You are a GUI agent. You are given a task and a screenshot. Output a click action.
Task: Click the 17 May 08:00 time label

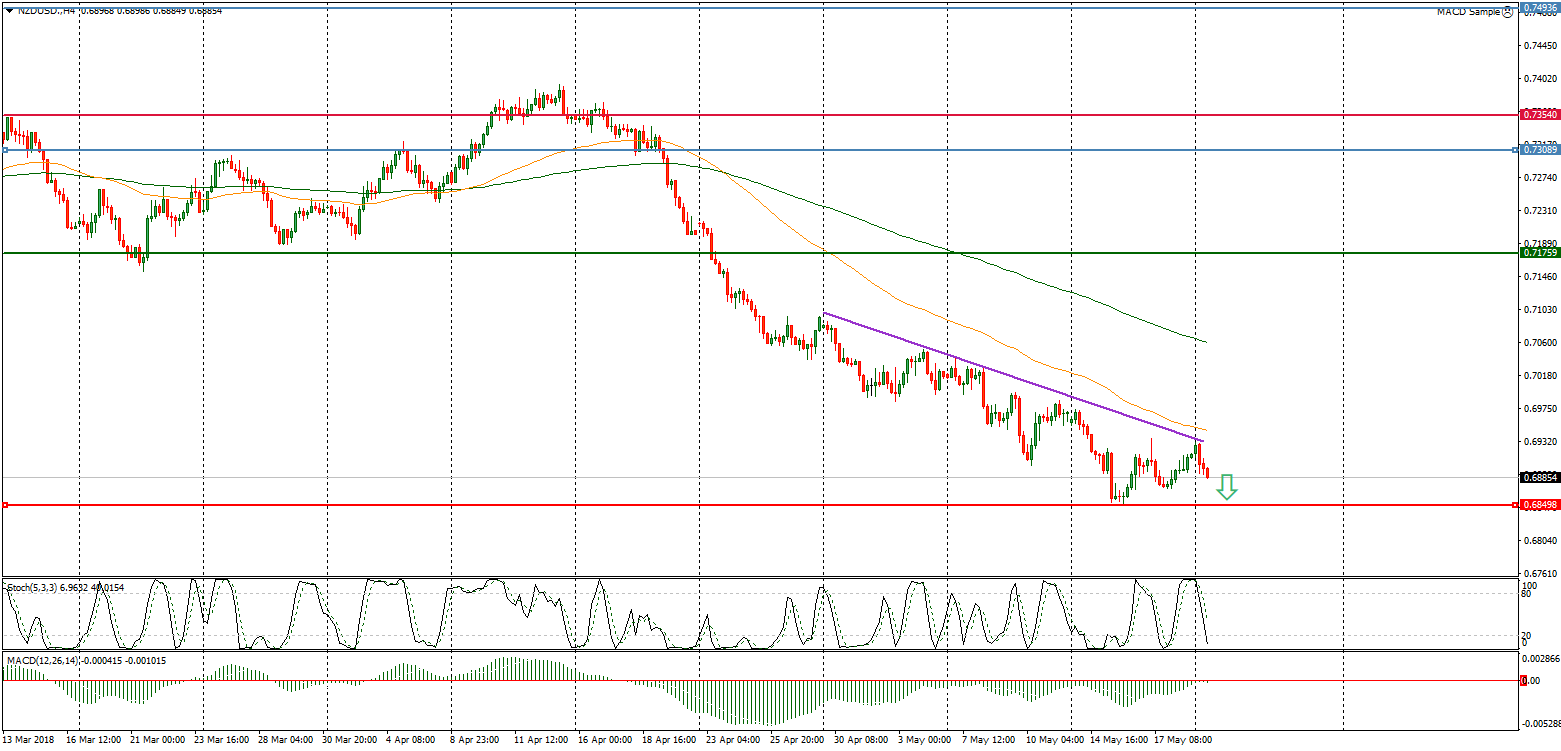(1183, 740)
